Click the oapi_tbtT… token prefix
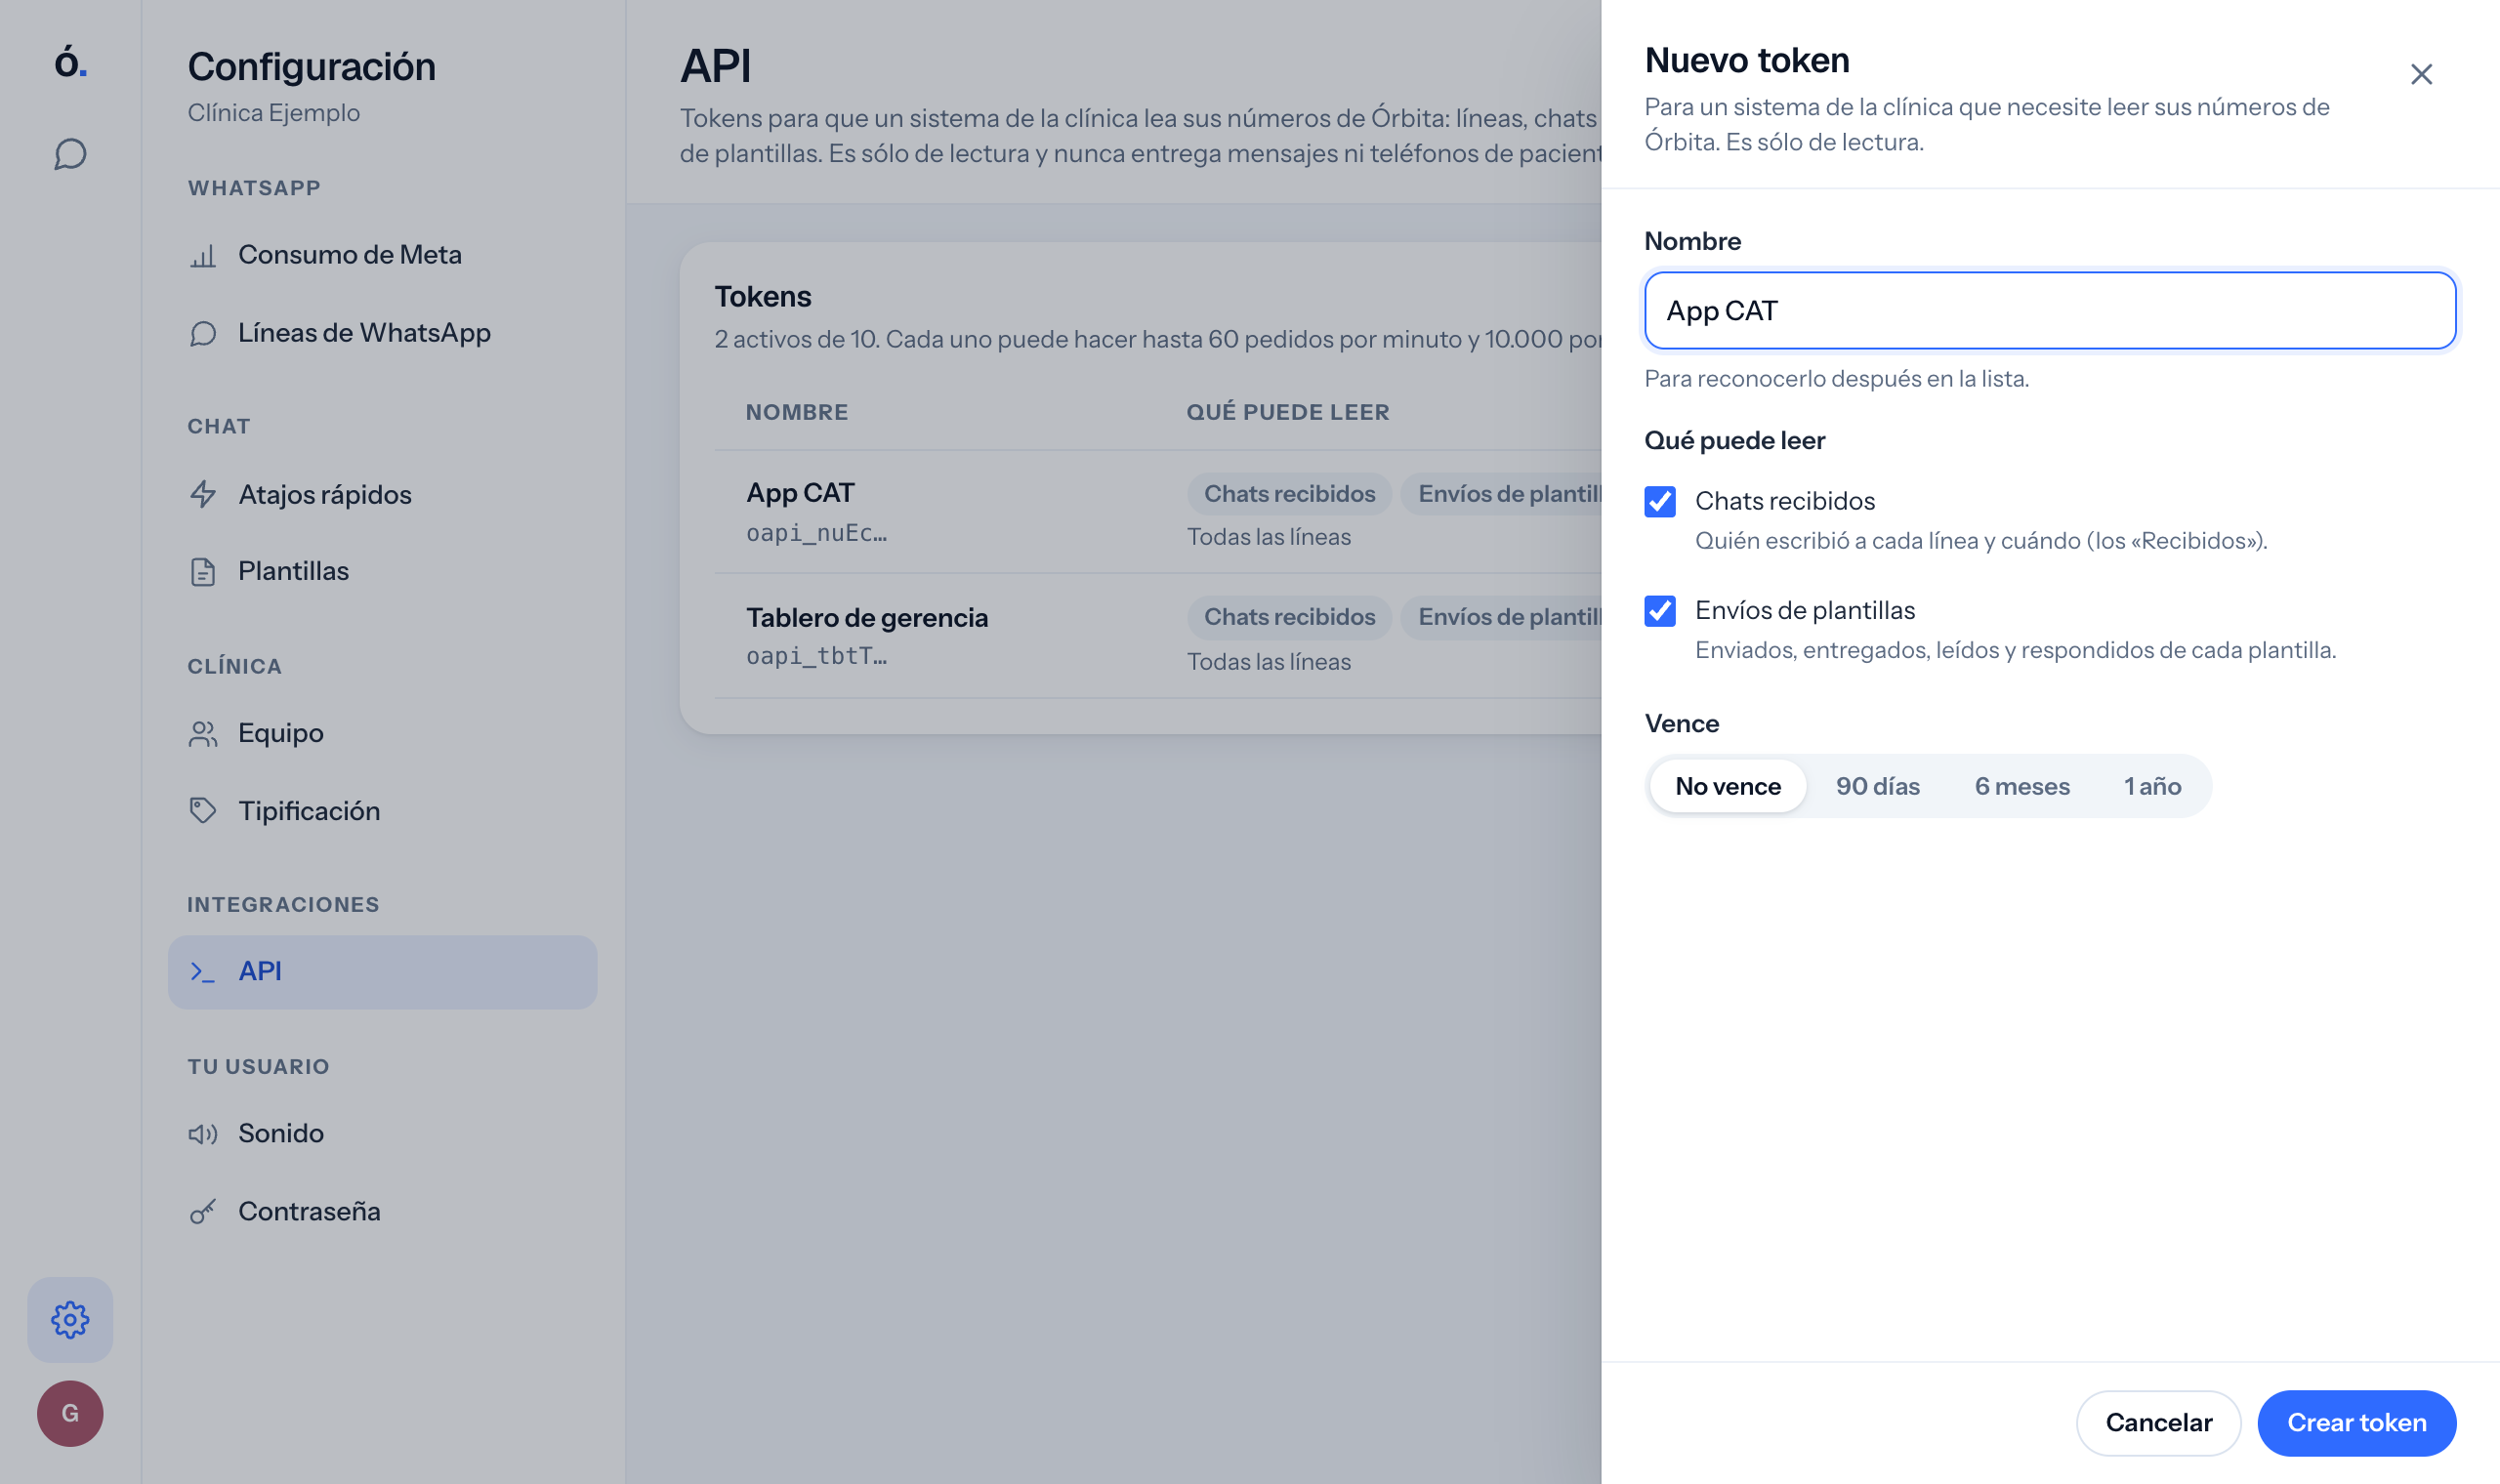This screenshot has height=1484, width=2500. click(x=816, y=656)
